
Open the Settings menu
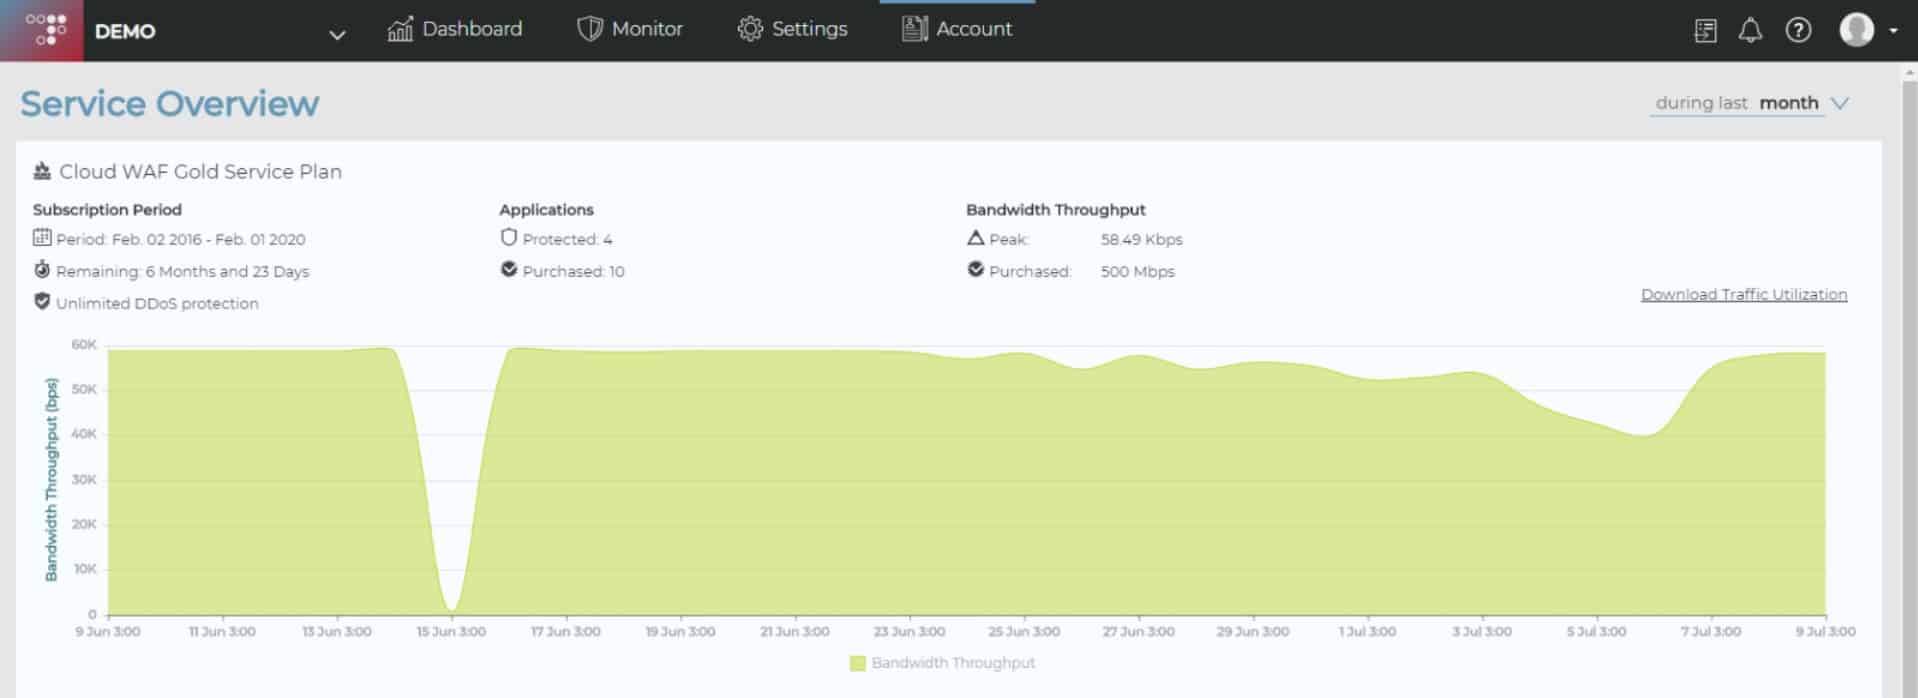792,29
